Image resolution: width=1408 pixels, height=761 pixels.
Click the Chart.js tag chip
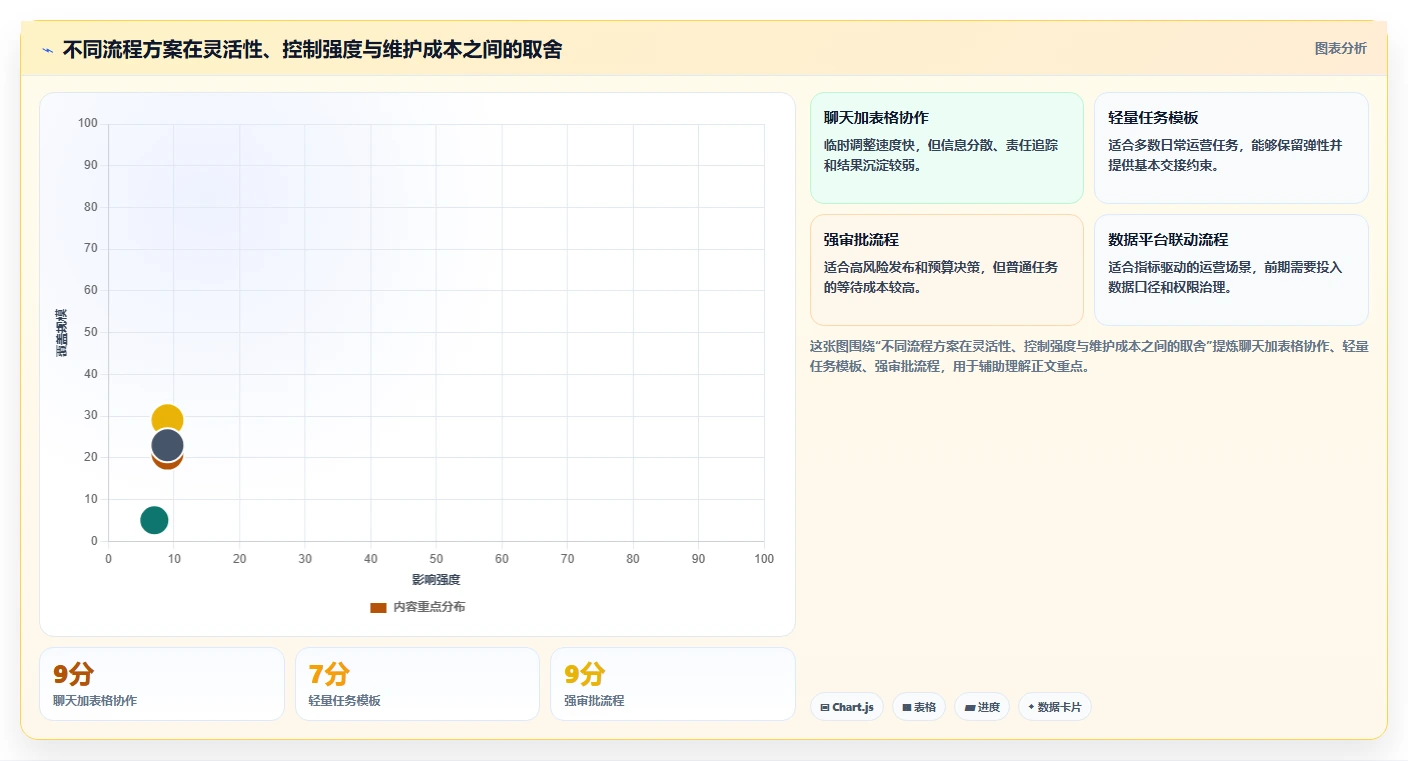pos(847,707)
